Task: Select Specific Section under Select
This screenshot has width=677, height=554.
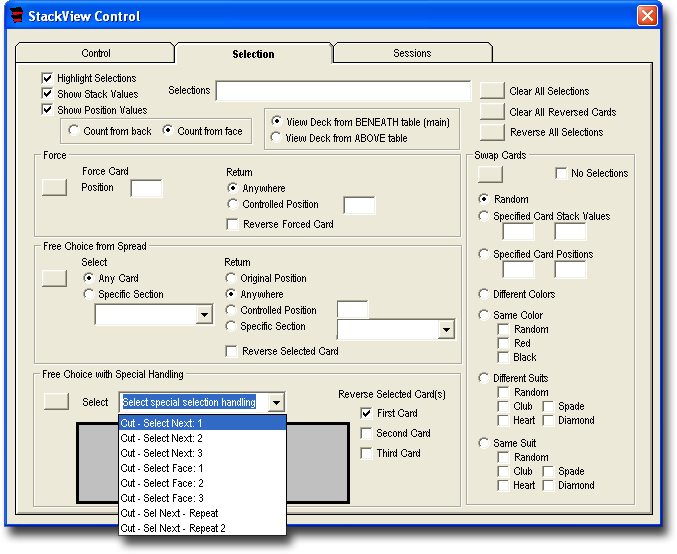Action: coord(89,294)
